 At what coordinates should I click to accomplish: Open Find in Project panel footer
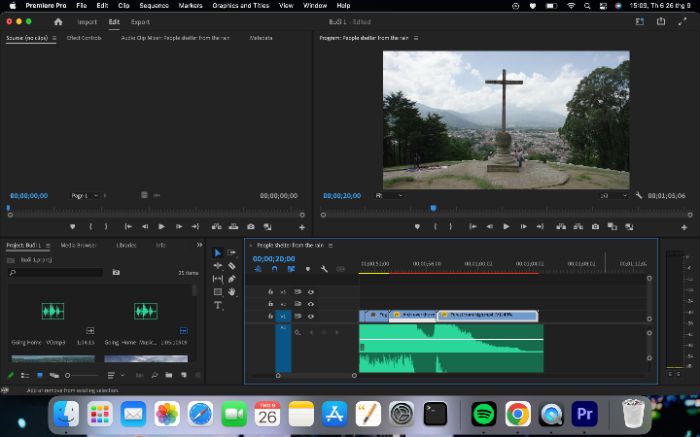pyautogui.click(x=154, y=375)
